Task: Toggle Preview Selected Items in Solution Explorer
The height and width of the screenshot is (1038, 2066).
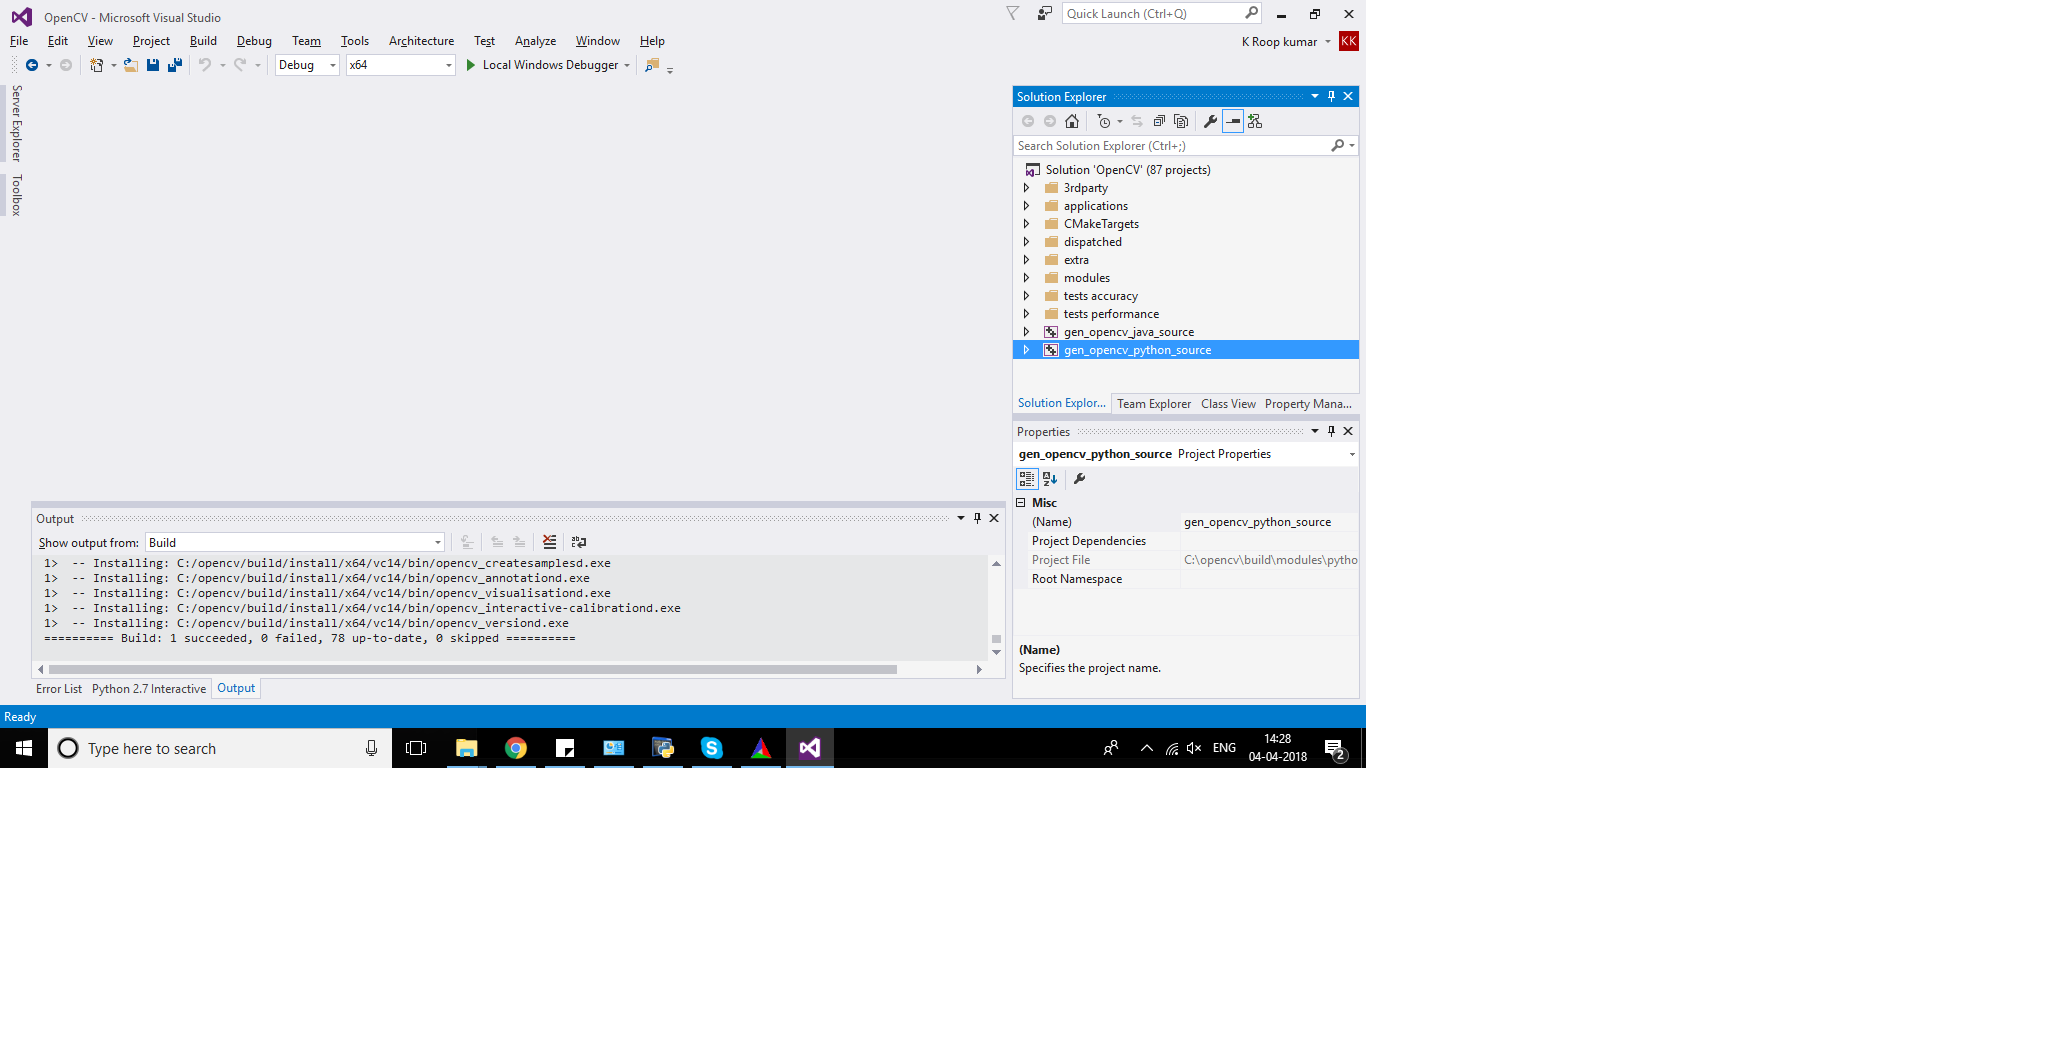Action: (1233, 121)
